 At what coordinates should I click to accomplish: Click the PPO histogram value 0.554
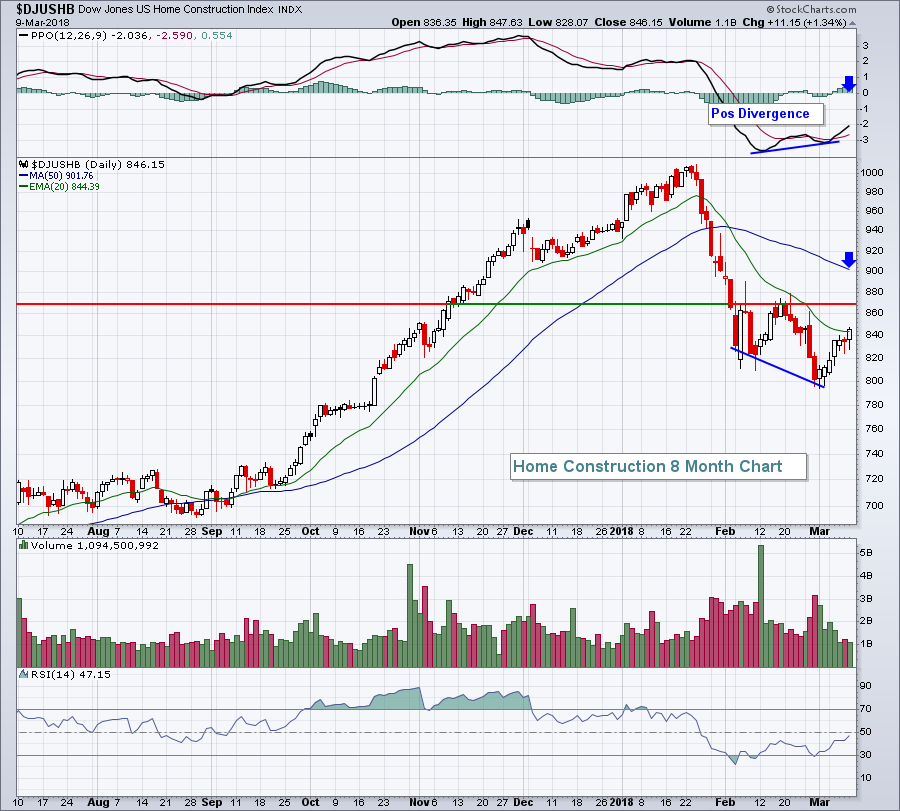pyautogui.click(x=216, y=36)
